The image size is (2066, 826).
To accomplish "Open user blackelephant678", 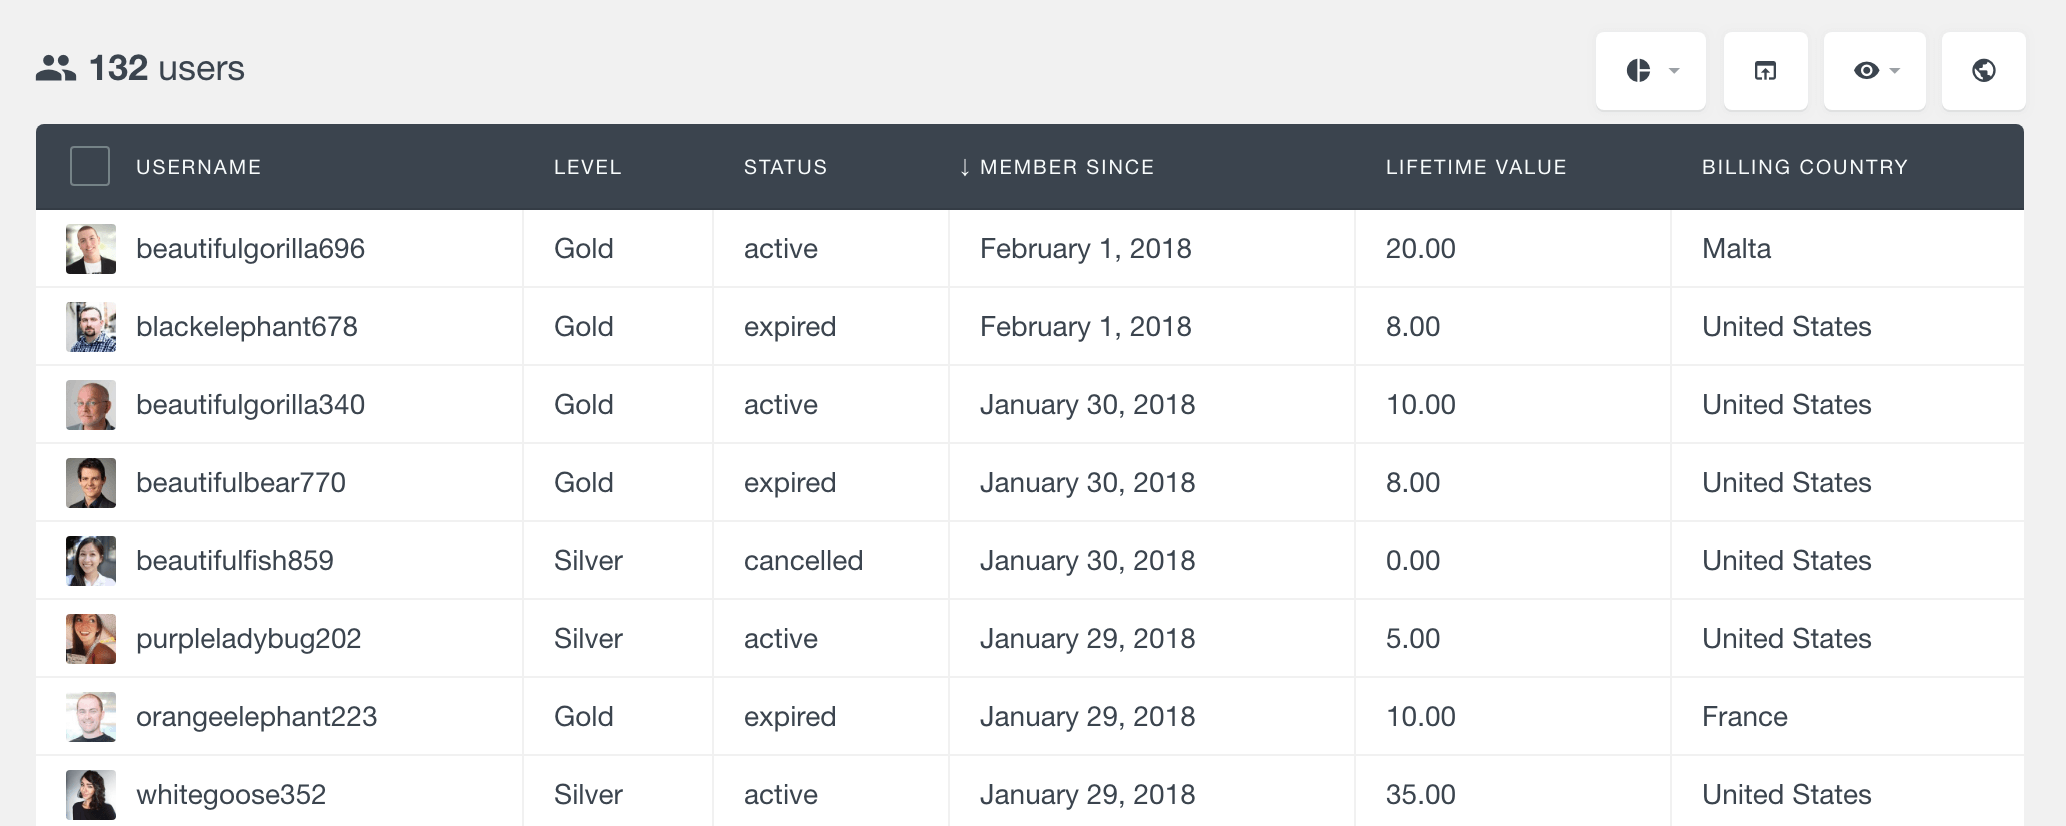I will click(x=247, y=327).
